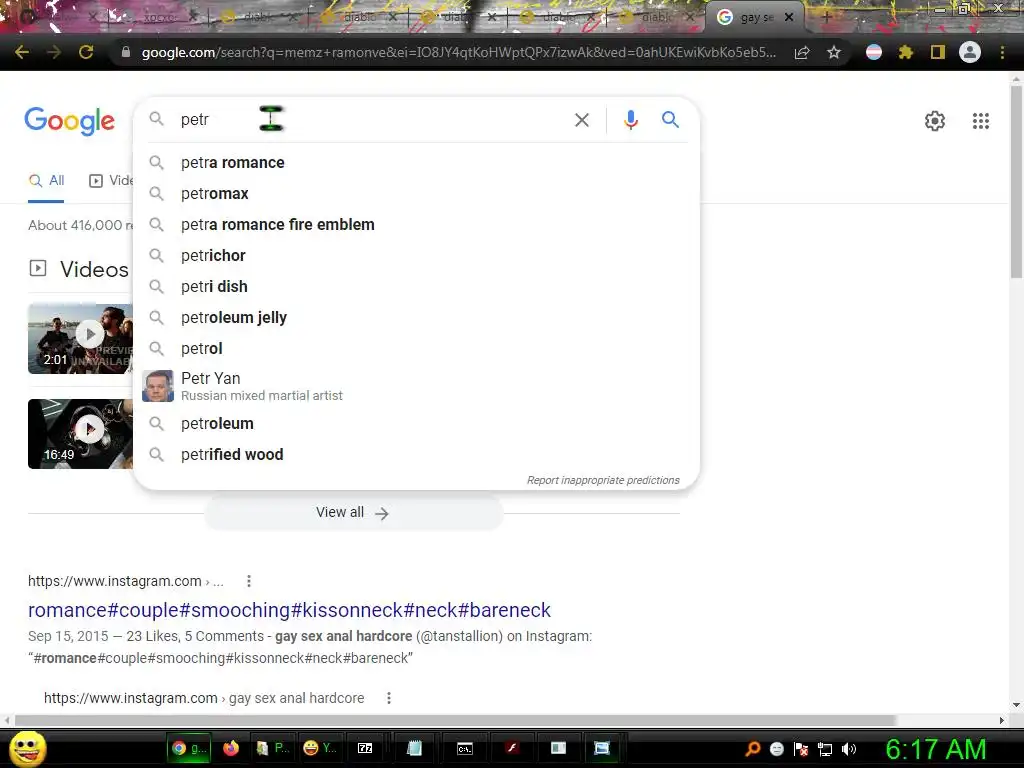Open the smiley face Start button

(27, 748)
